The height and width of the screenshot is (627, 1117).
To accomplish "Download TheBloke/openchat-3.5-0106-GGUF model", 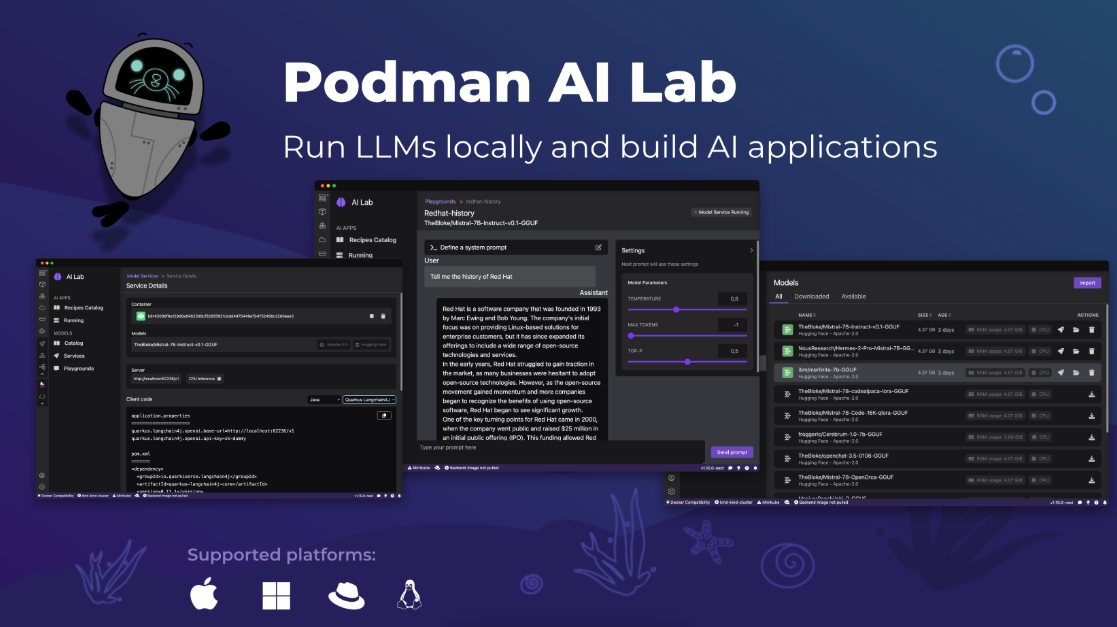I will (1091, 458).
